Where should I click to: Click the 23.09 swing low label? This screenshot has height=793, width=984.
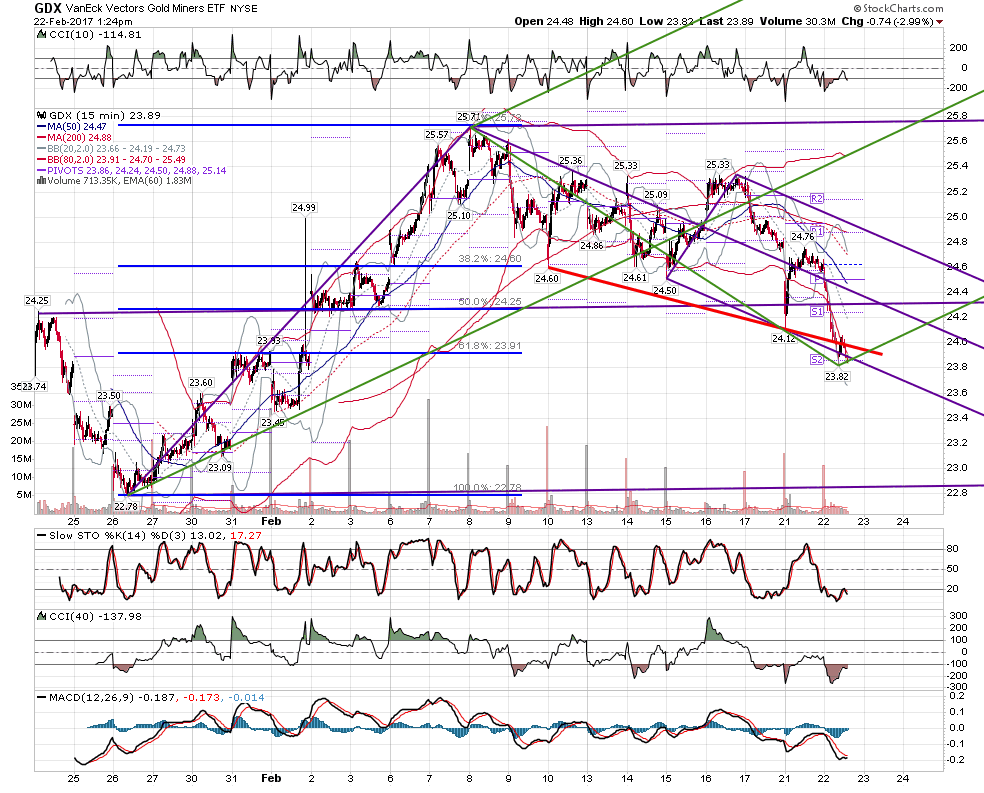tap(220, 468)
